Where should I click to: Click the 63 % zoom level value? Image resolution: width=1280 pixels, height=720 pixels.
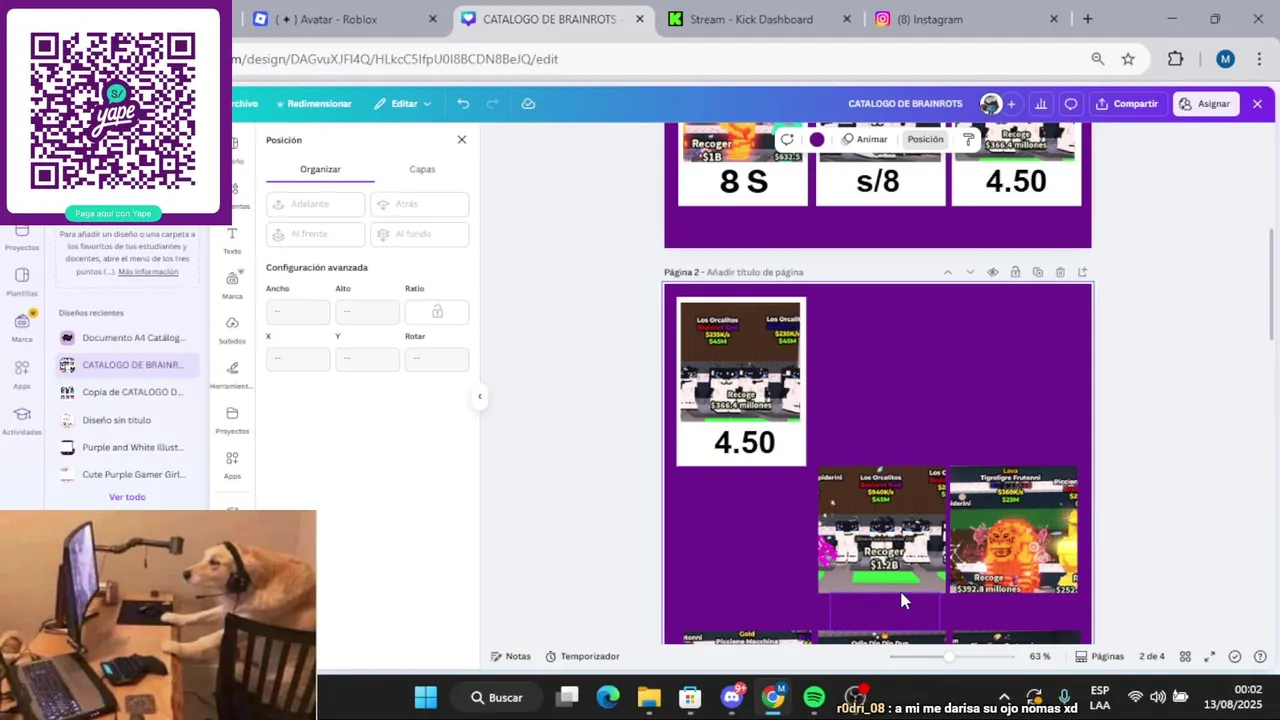(x=1040, y=657)
